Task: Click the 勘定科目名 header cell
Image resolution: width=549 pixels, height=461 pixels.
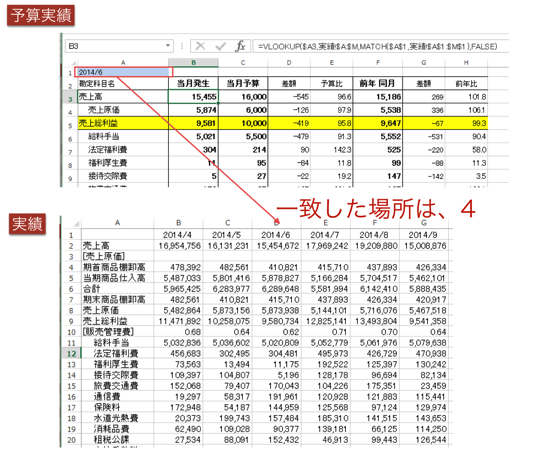Action: (x=123, y=84)
